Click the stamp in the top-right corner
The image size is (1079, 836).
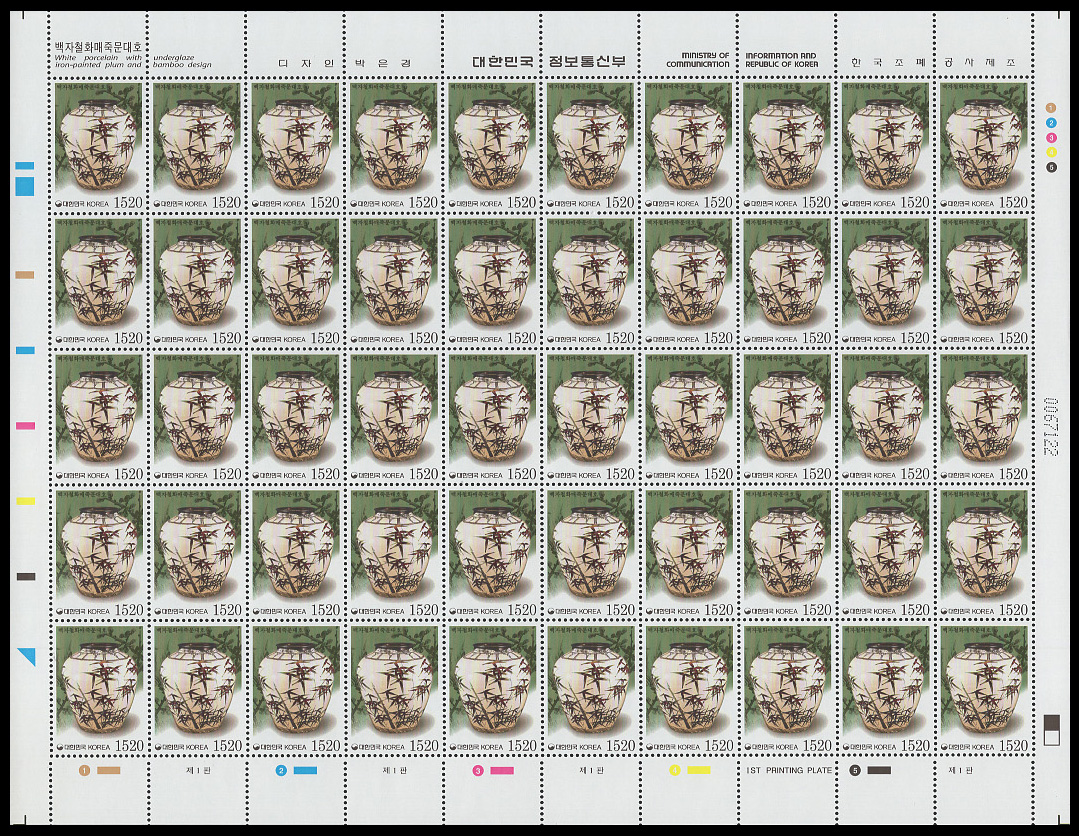coord(984,146)
